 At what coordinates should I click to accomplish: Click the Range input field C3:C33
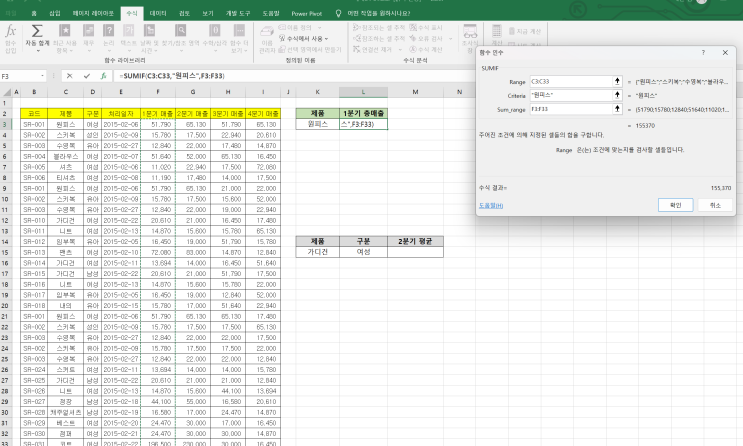571,82
